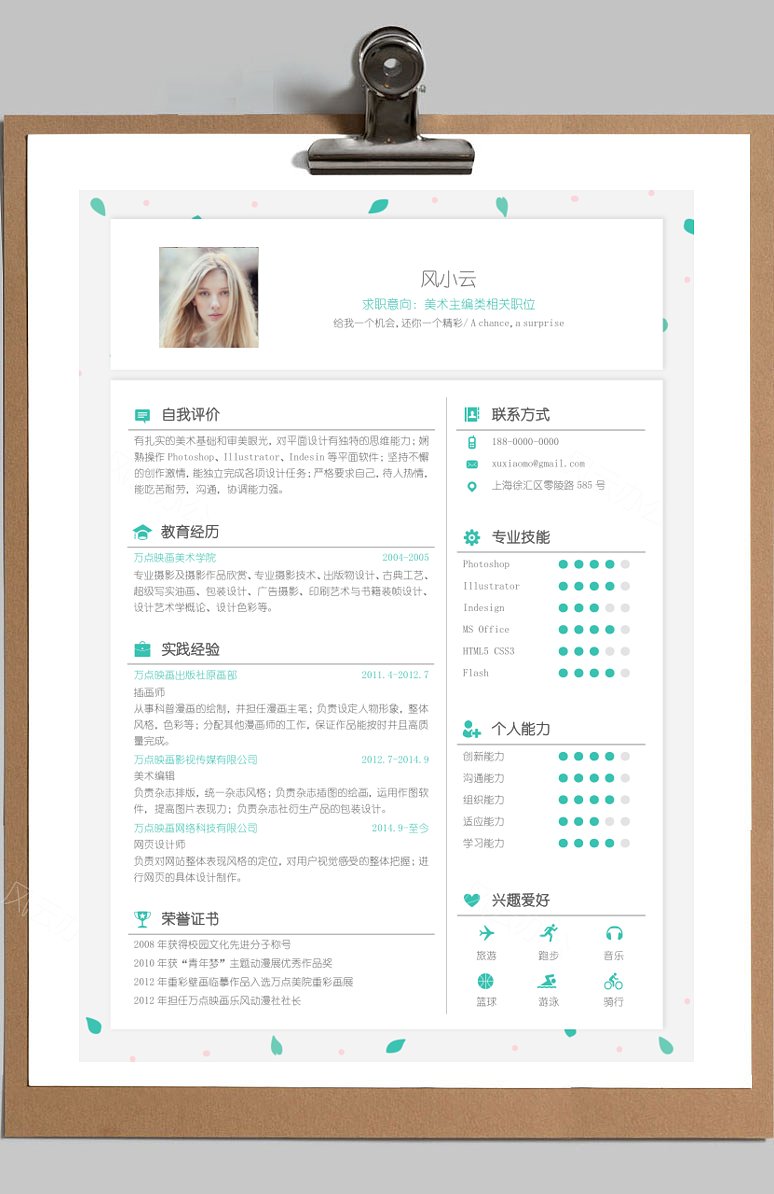The height and width of the screenshot is (1194, 774).
Task: Click the airplane icon above 旅游
Action: 486,933
